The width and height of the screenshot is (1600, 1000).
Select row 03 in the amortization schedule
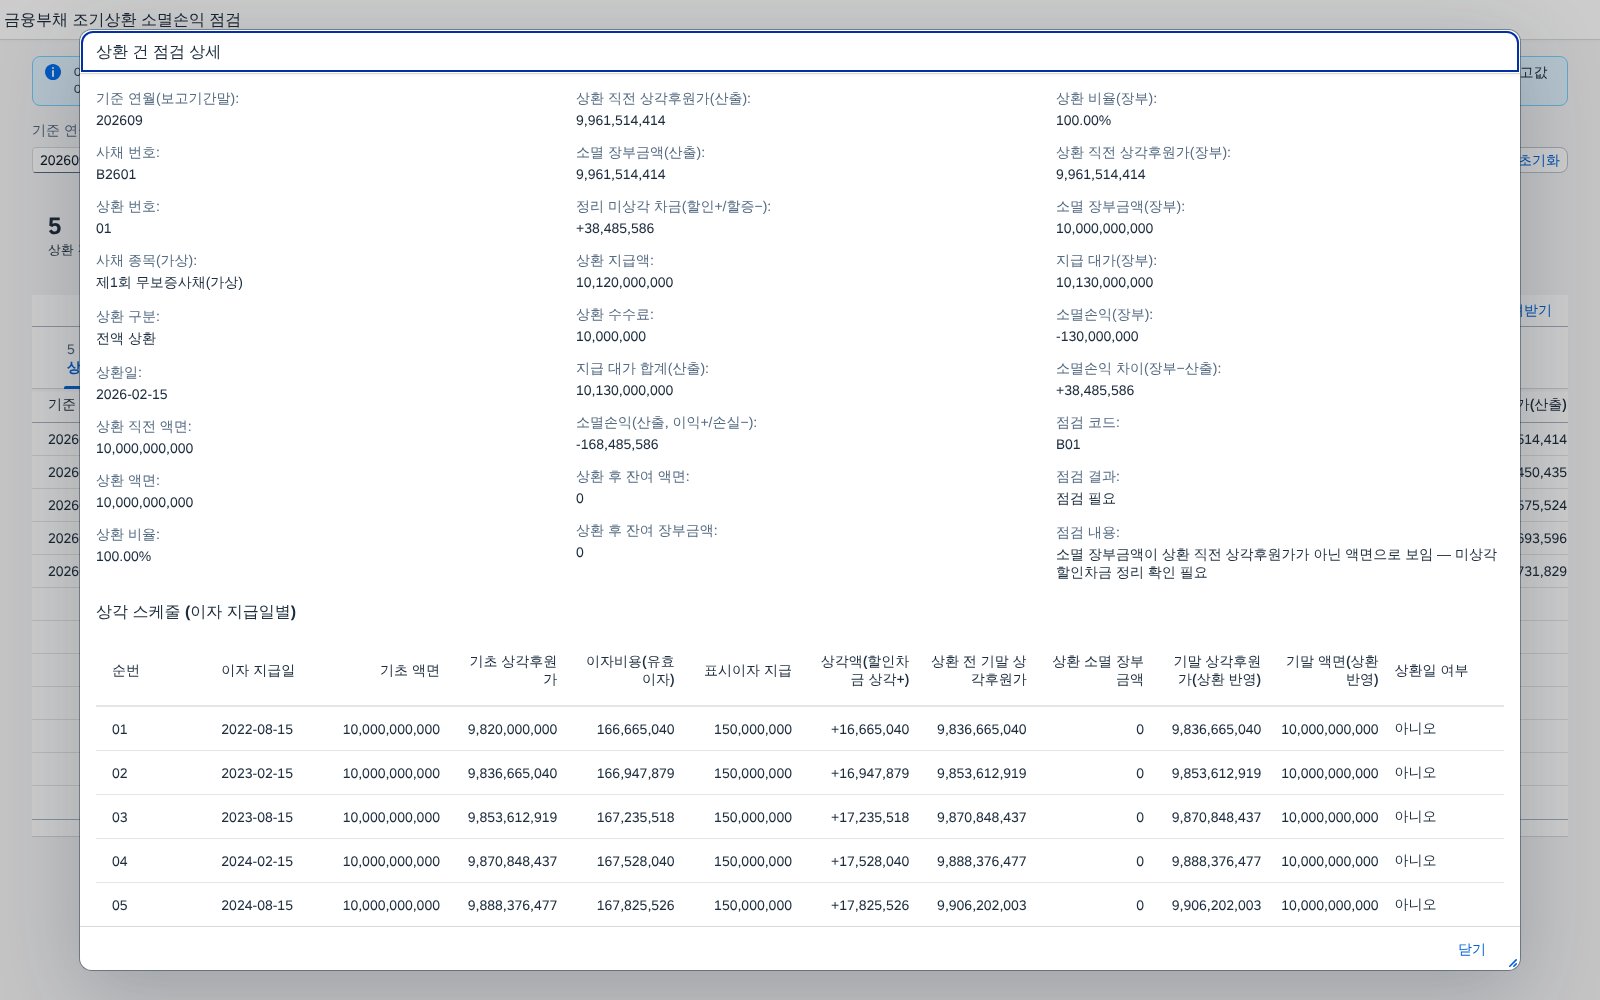[799, 817]
